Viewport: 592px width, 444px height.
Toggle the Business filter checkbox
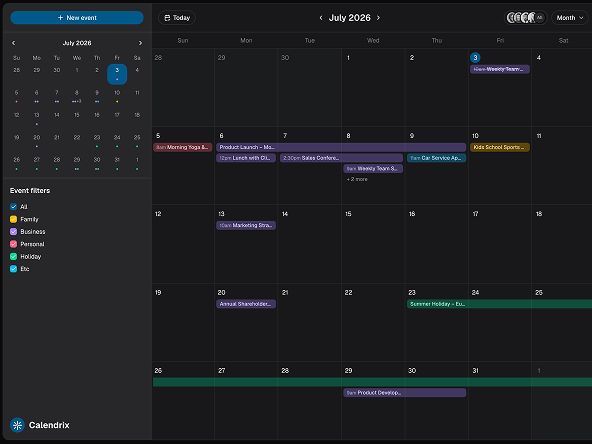pos(14,231)
